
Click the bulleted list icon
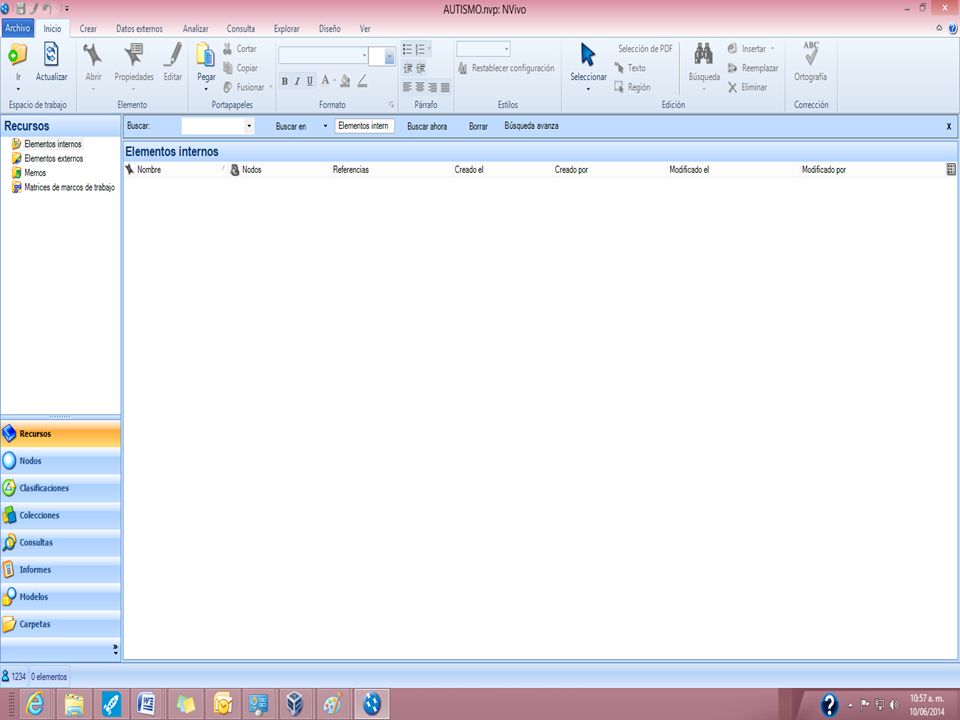coord(407,49)
